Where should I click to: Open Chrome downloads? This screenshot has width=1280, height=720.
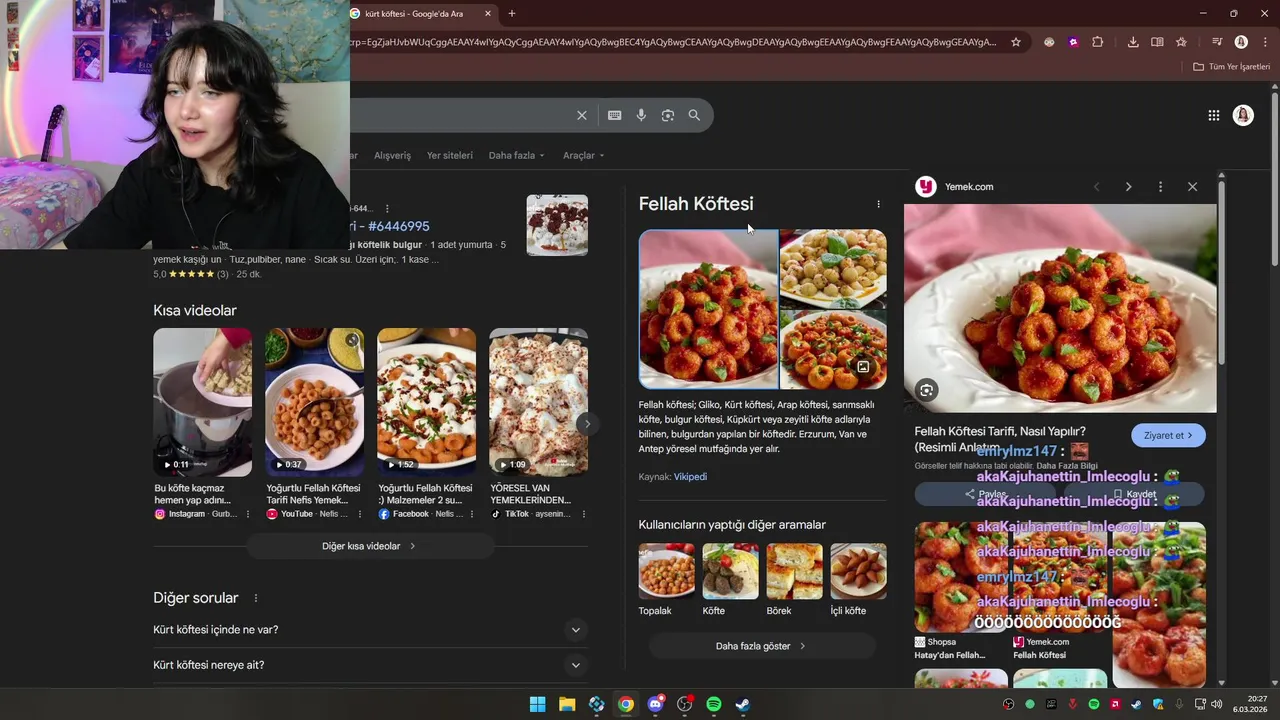(x=1133, y=42)
